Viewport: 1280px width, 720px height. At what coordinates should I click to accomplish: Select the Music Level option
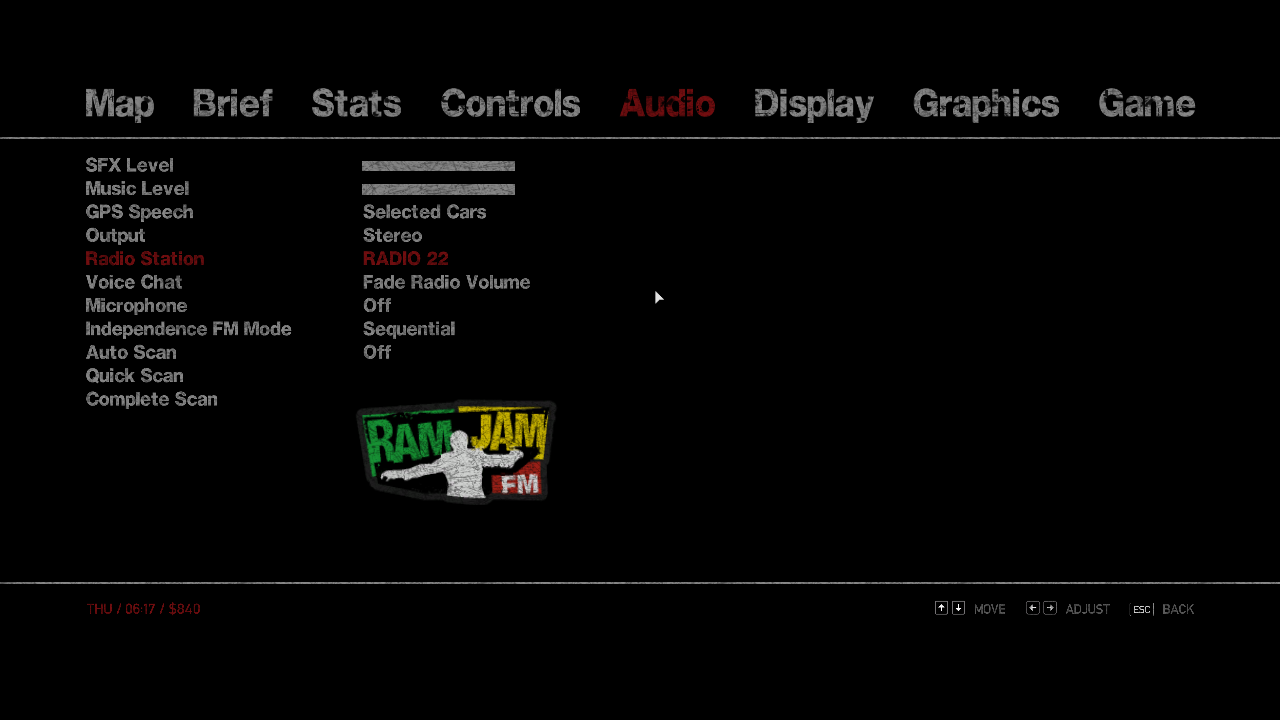coord(137,189)
